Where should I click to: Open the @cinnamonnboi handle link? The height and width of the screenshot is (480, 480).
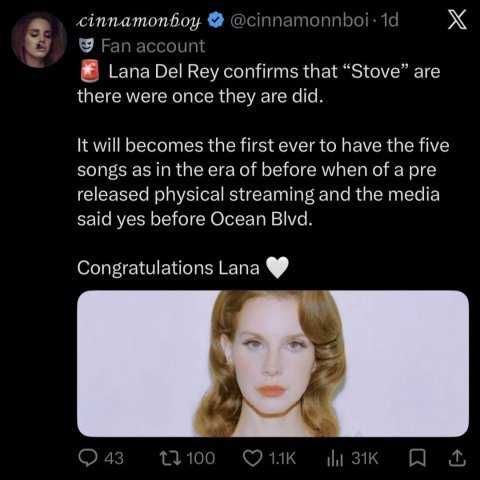click(x=299, y=21)
